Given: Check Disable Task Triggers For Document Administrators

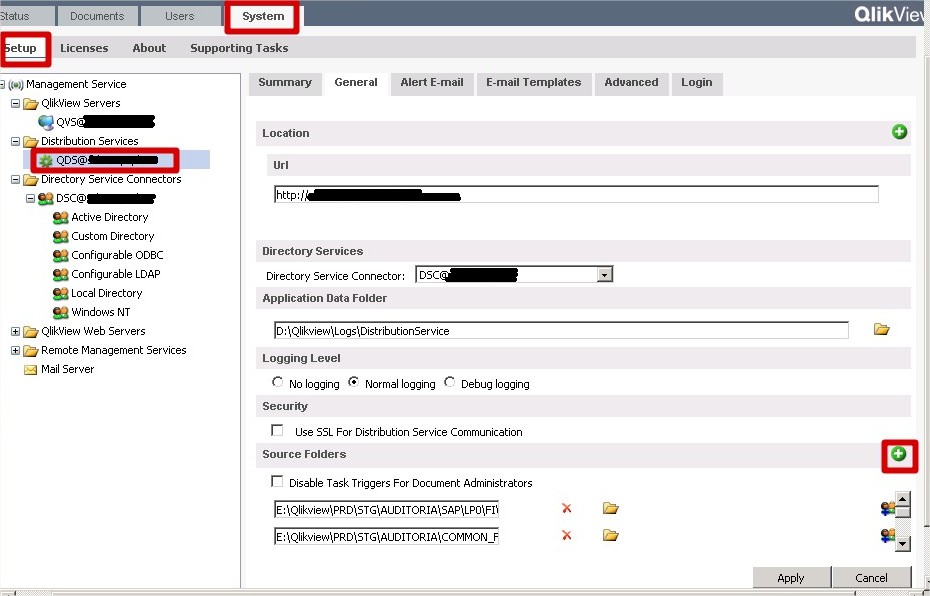Looking at the screenshot, I should (x=277, y=481).
